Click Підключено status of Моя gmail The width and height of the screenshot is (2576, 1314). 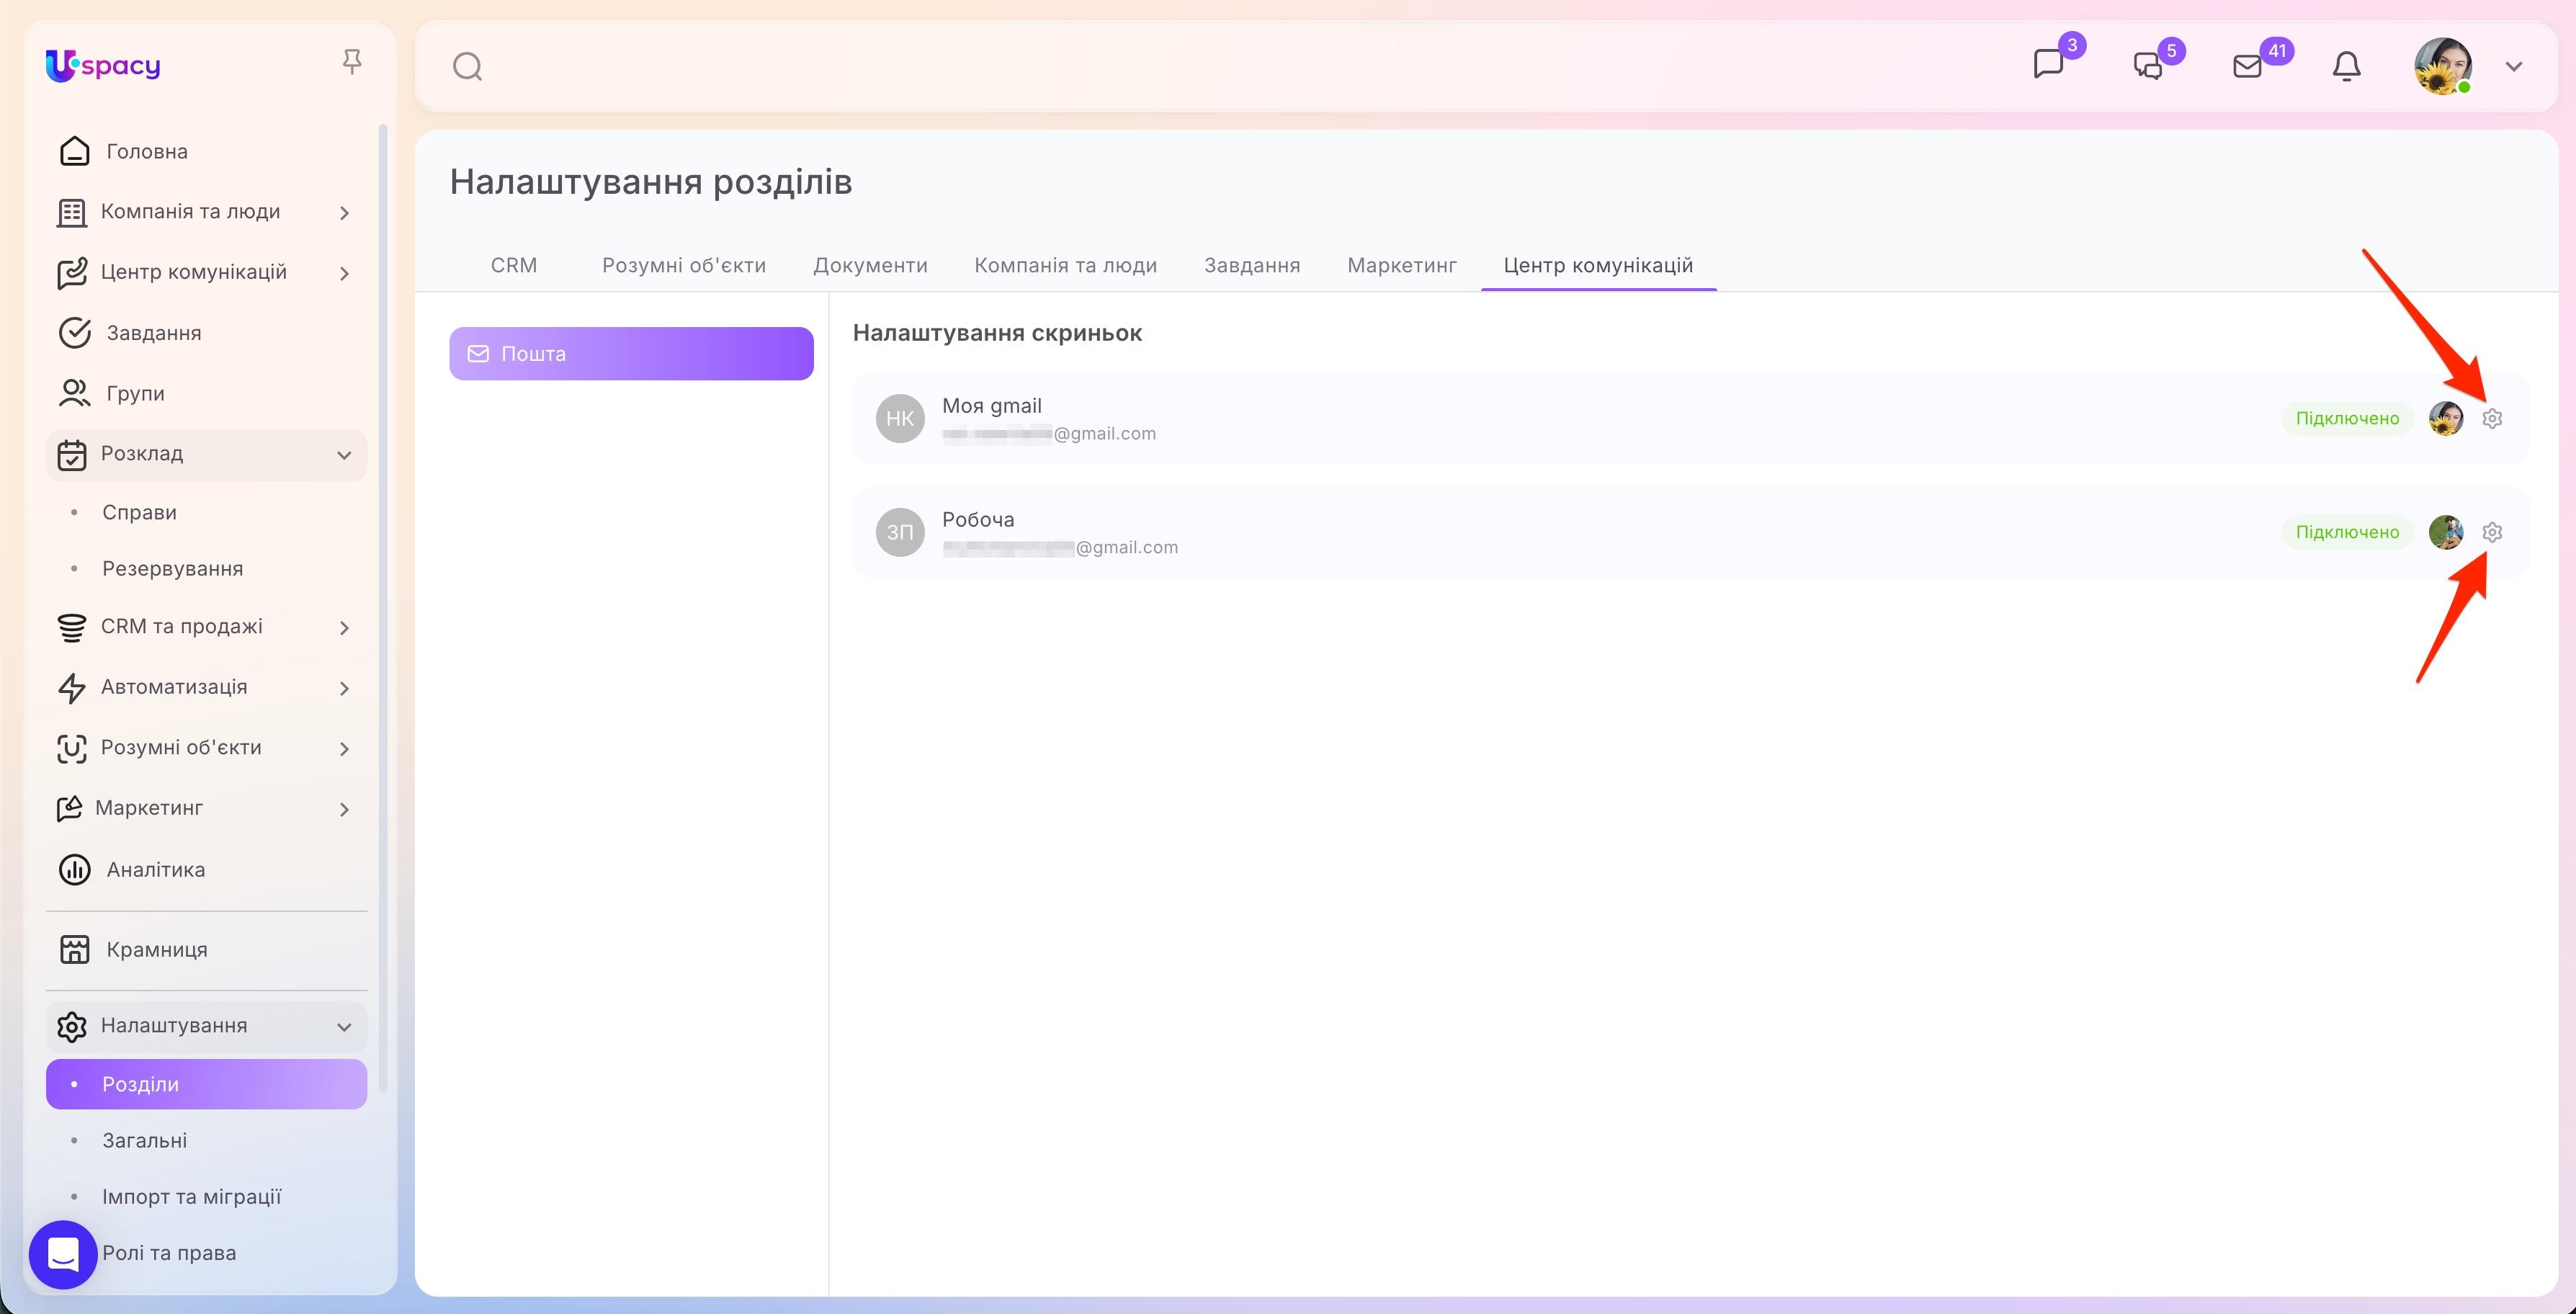tap(2347, 418)
